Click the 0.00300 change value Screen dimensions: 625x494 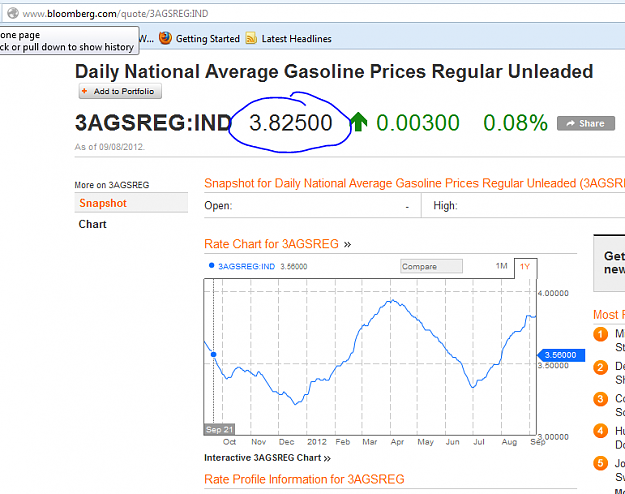[418, 122]
